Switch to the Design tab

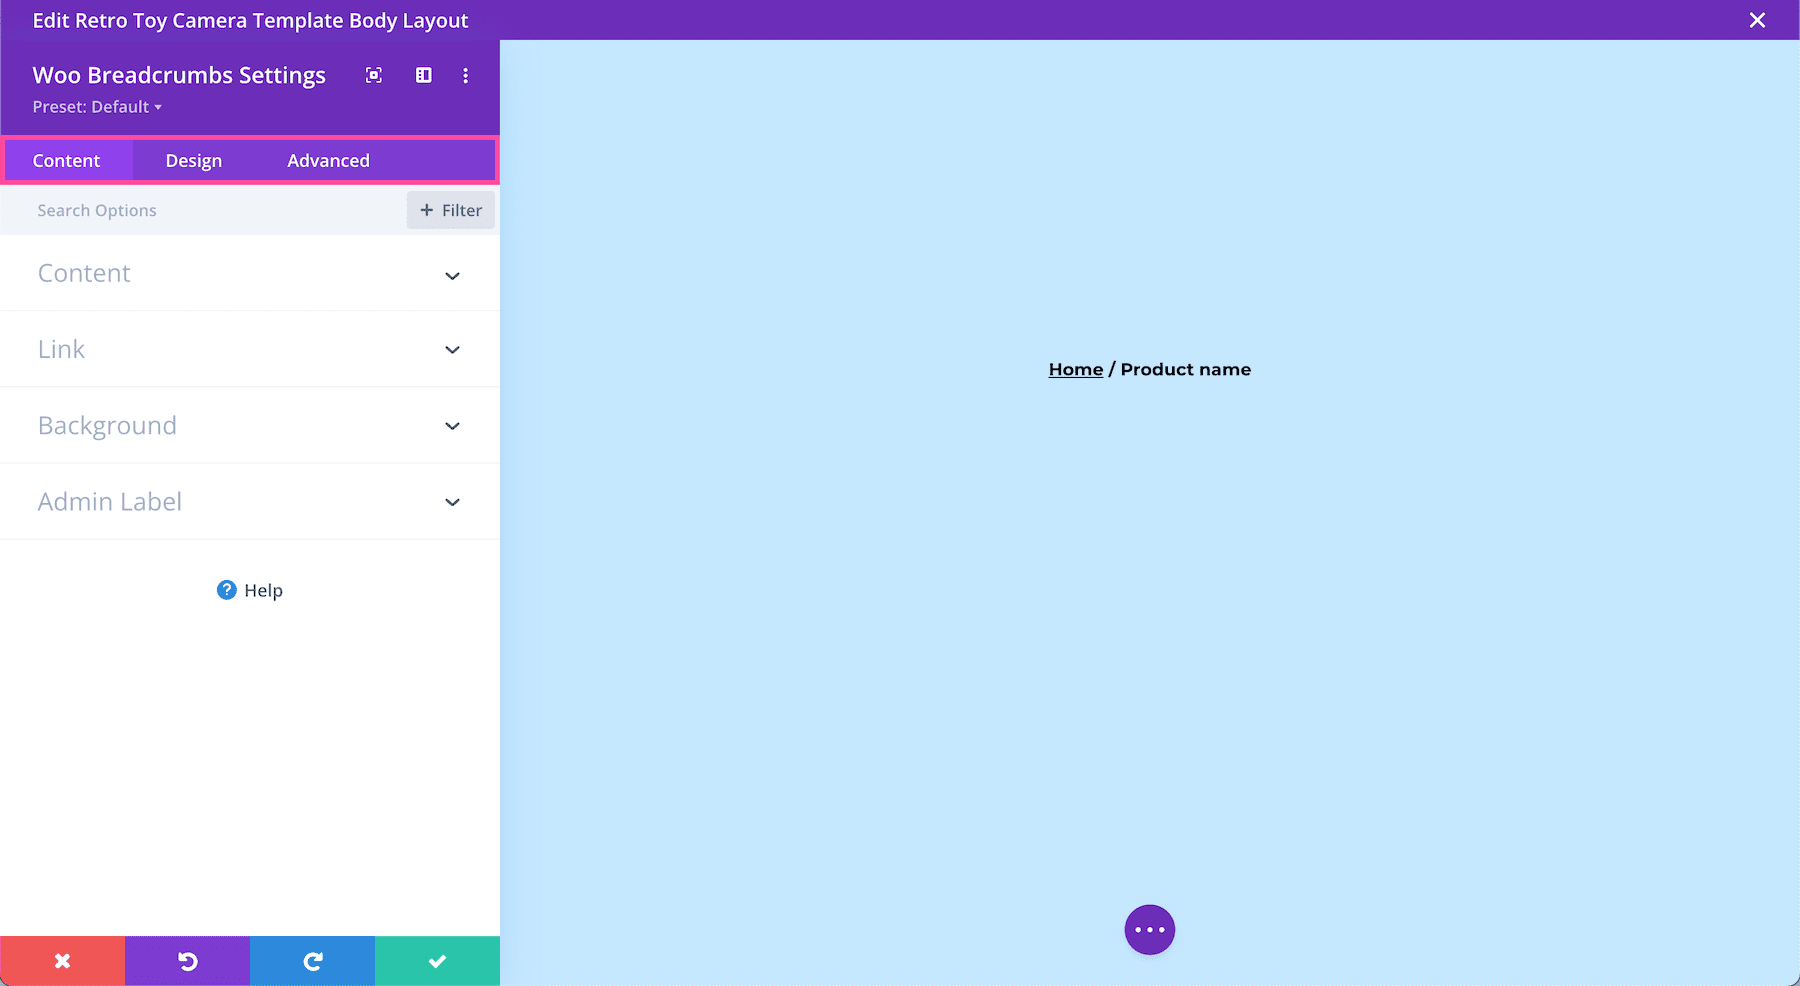tap(193, 160)
